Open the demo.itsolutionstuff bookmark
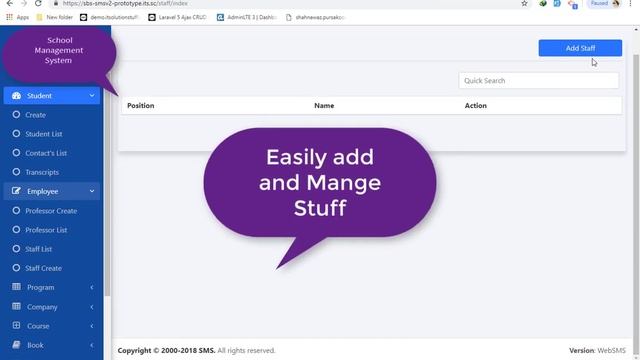640x360 pixels. click(109, 17)
